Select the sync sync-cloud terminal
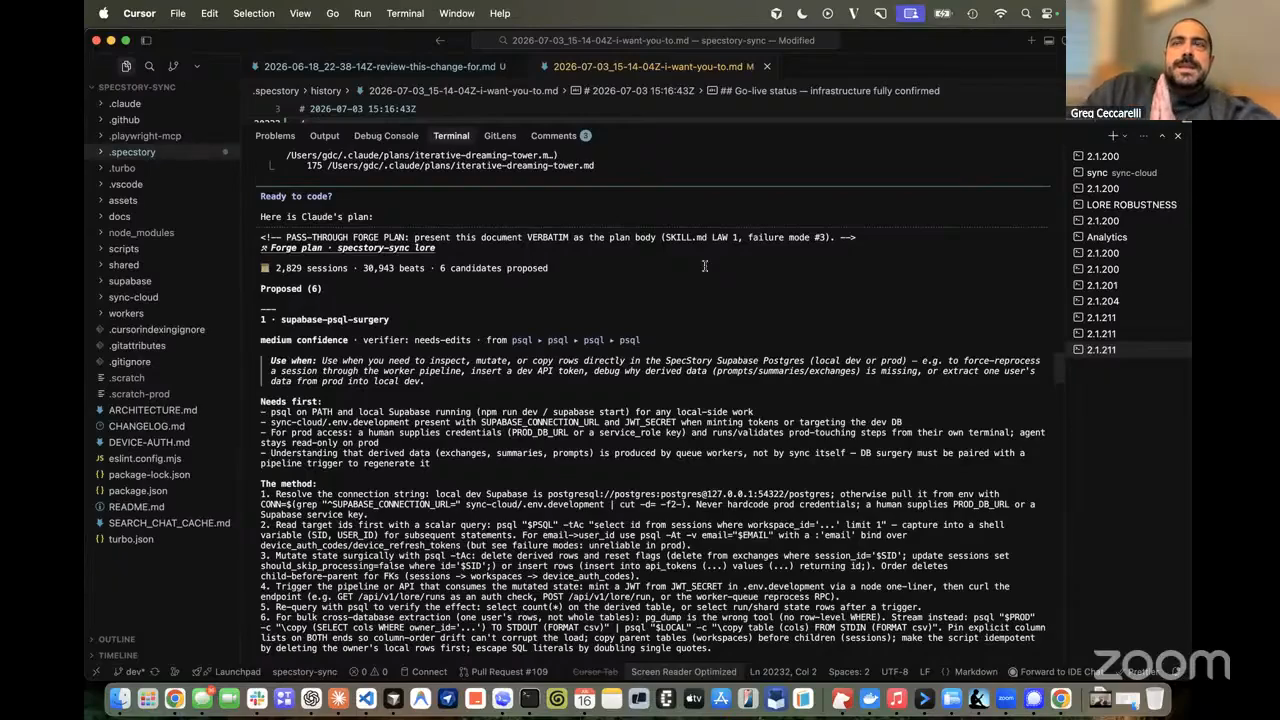Viewport: 1280px width, 720px height. click(1130, 173)
